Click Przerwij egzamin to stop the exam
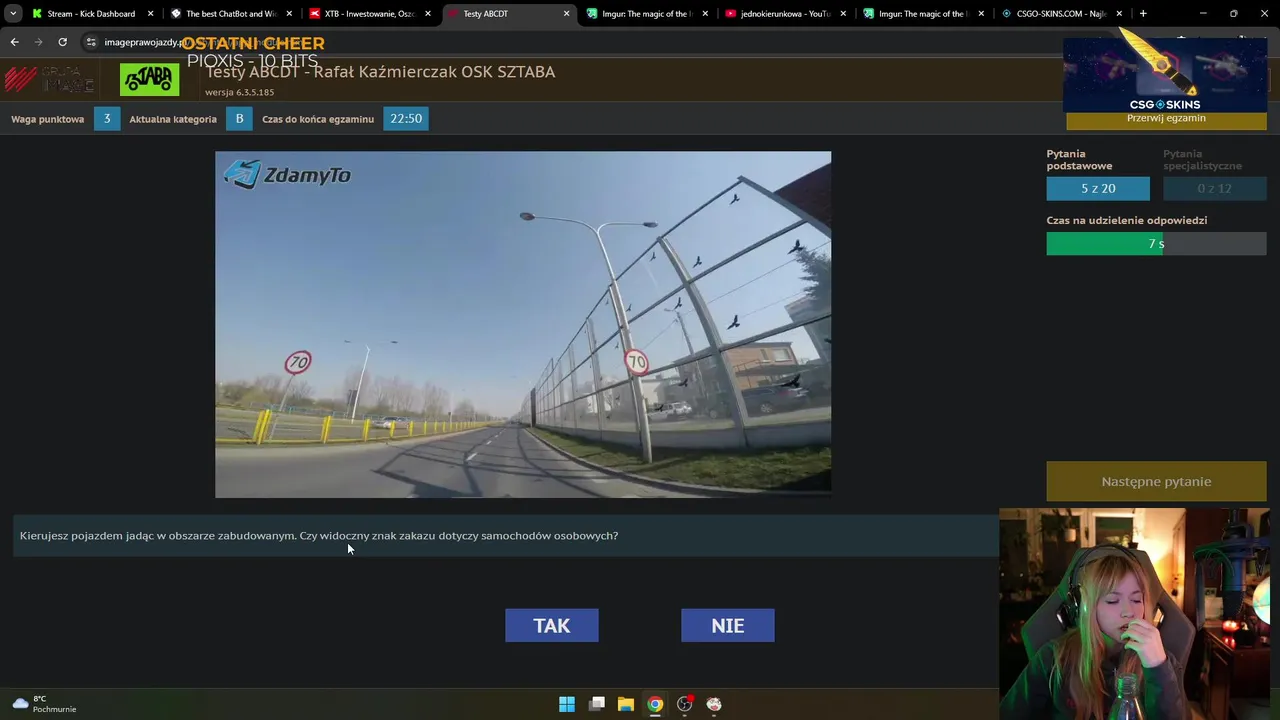This screenshot has width=1280, height=720. click(1166, 119)
